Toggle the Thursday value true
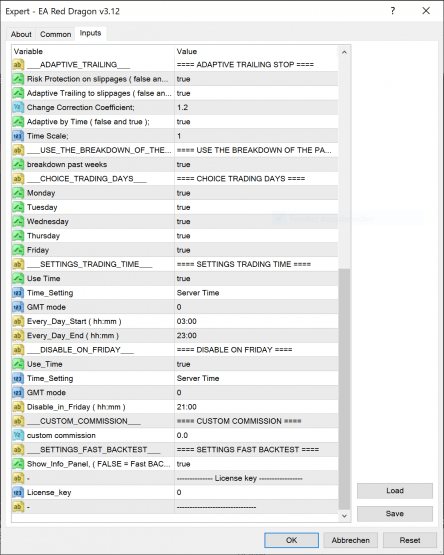 (x=256, y=236)
